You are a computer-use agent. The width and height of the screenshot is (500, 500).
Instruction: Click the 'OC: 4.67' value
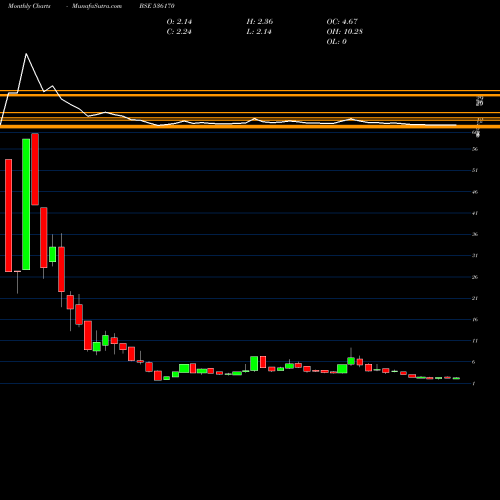click(x=342, y=21)
